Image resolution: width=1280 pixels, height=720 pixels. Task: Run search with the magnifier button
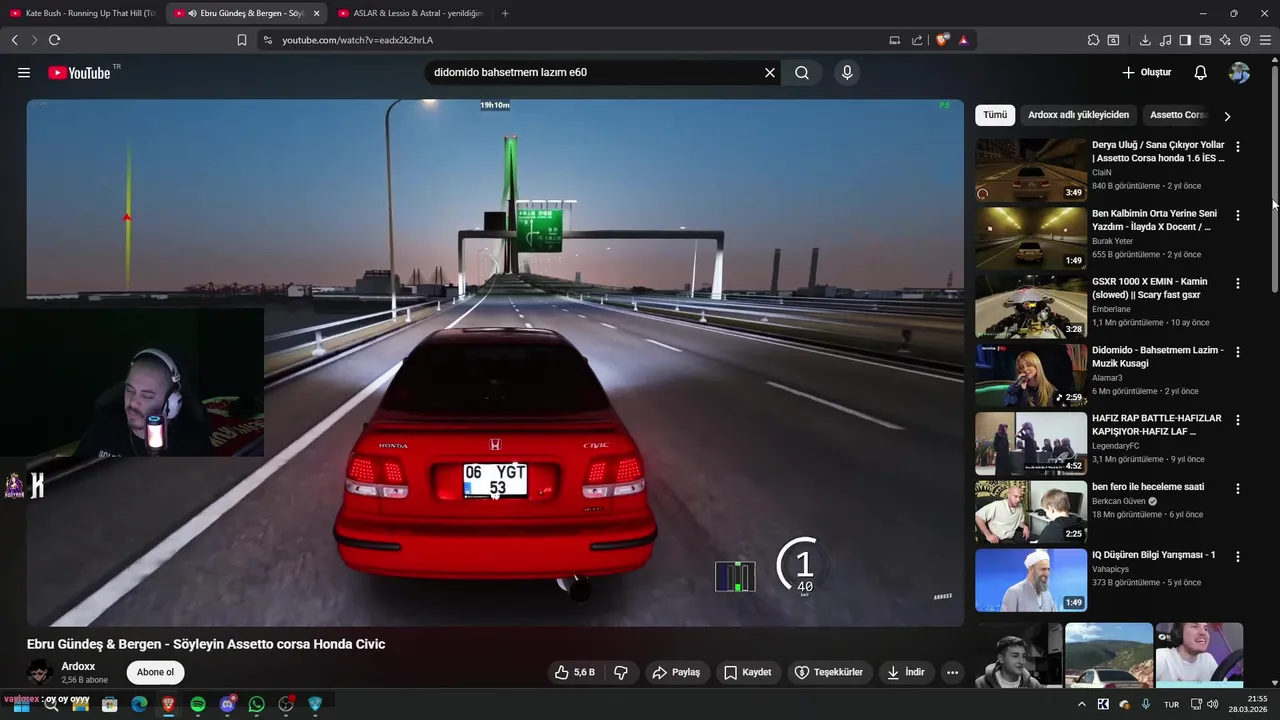(802, 73)
